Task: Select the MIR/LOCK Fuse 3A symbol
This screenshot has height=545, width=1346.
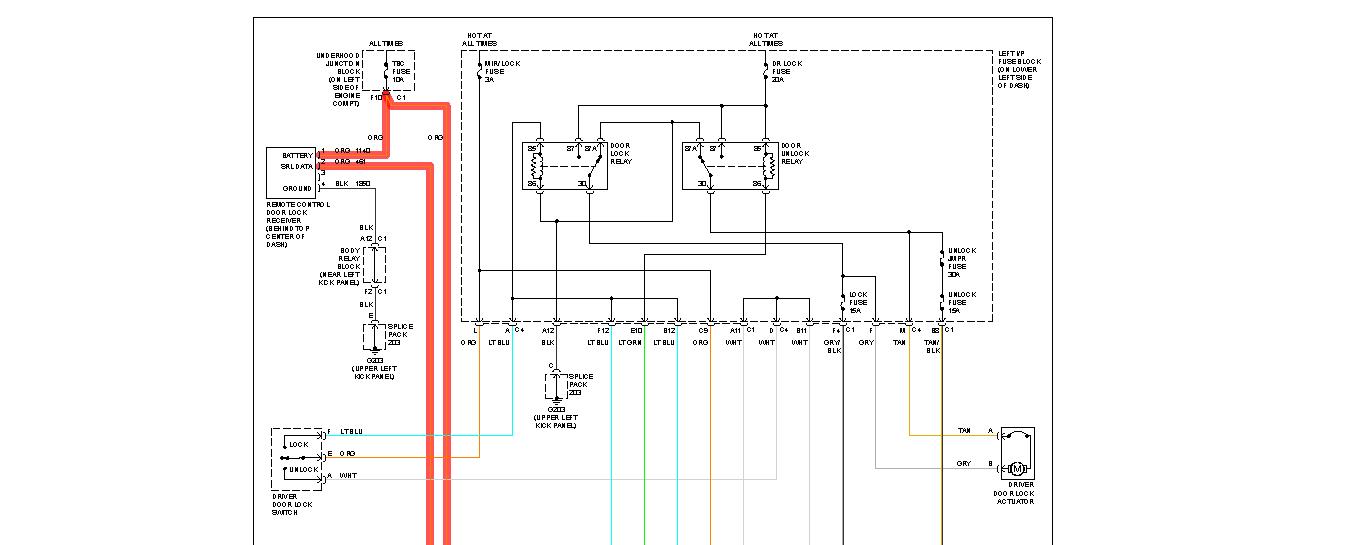Action: click(x=480, y=69)
